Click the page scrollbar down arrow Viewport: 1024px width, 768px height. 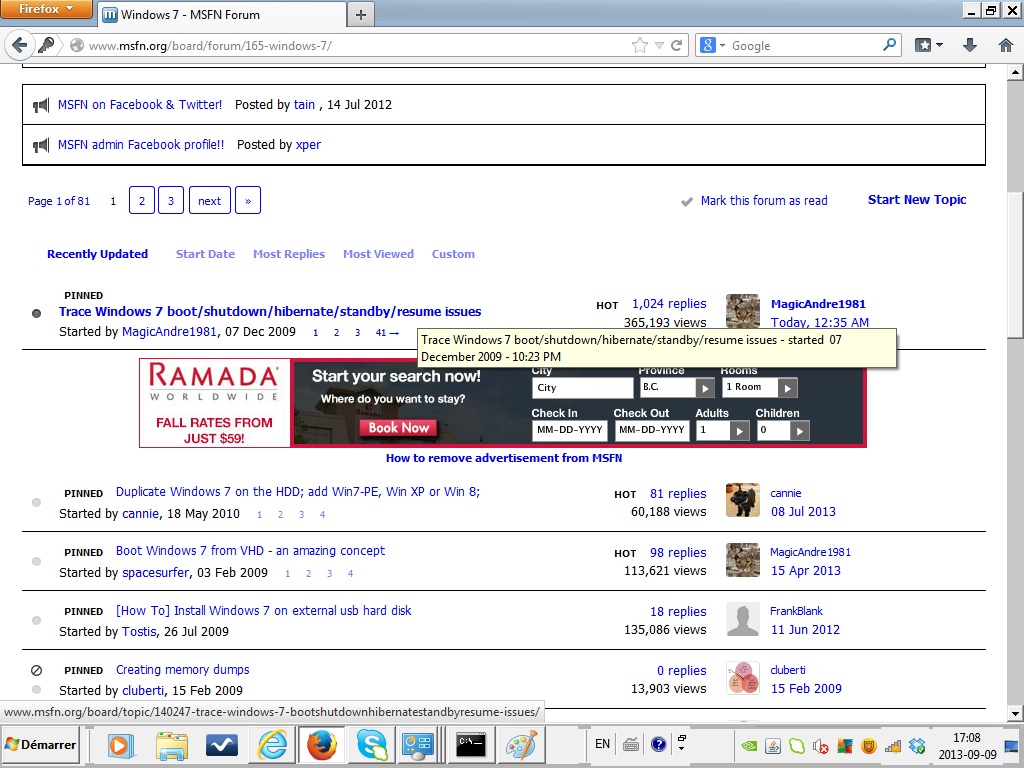click(1015, 714)
